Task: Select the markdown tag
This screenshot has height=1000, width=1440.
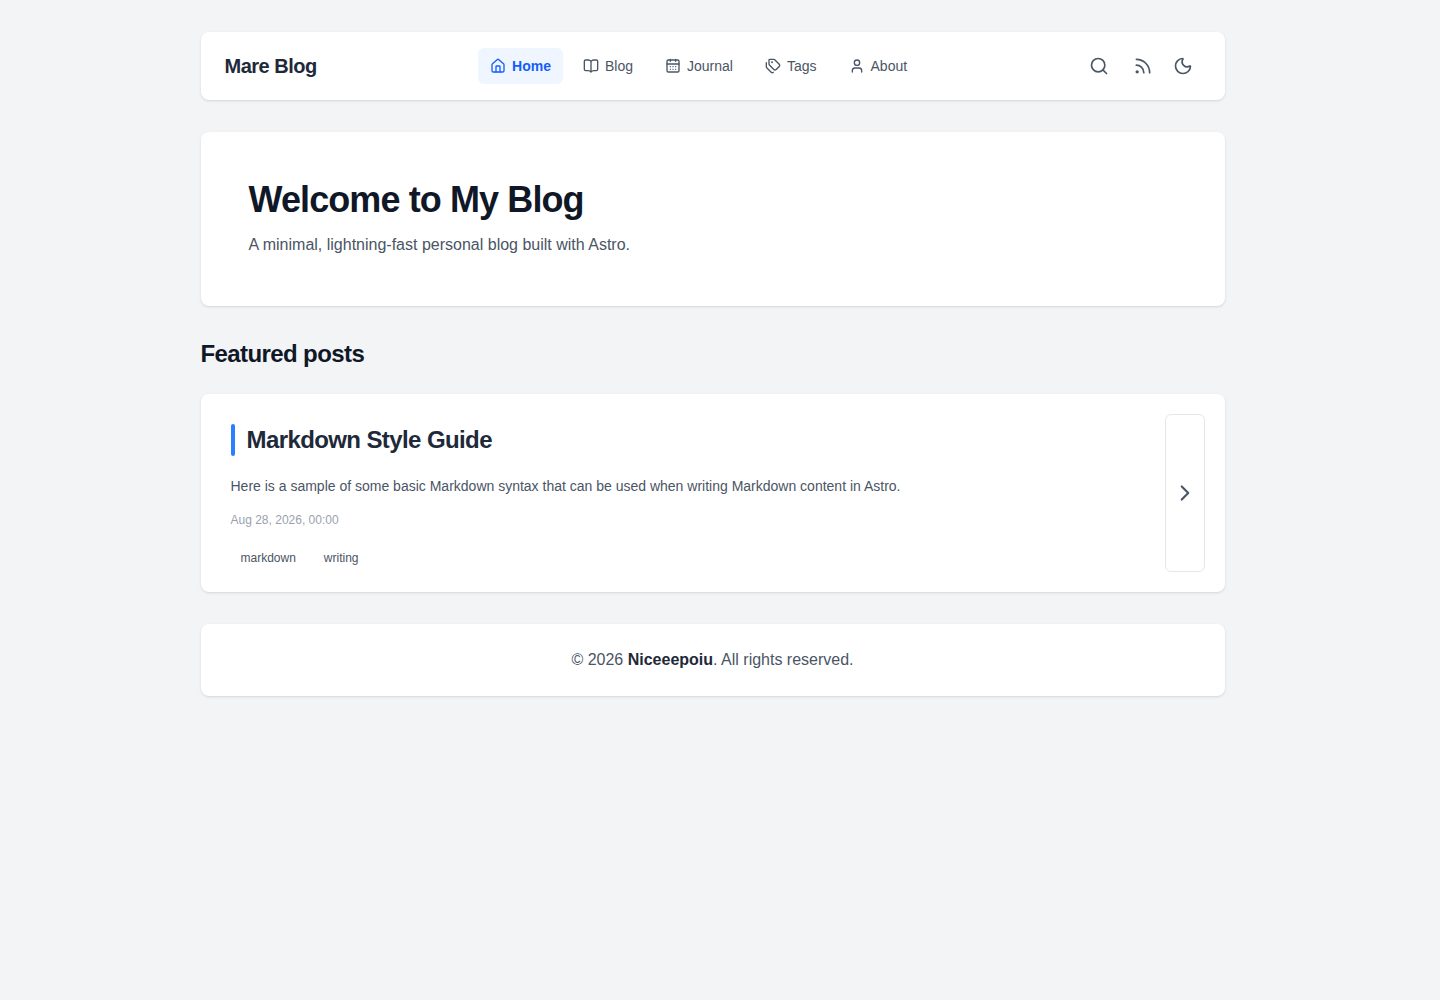Action: point(268,558)
